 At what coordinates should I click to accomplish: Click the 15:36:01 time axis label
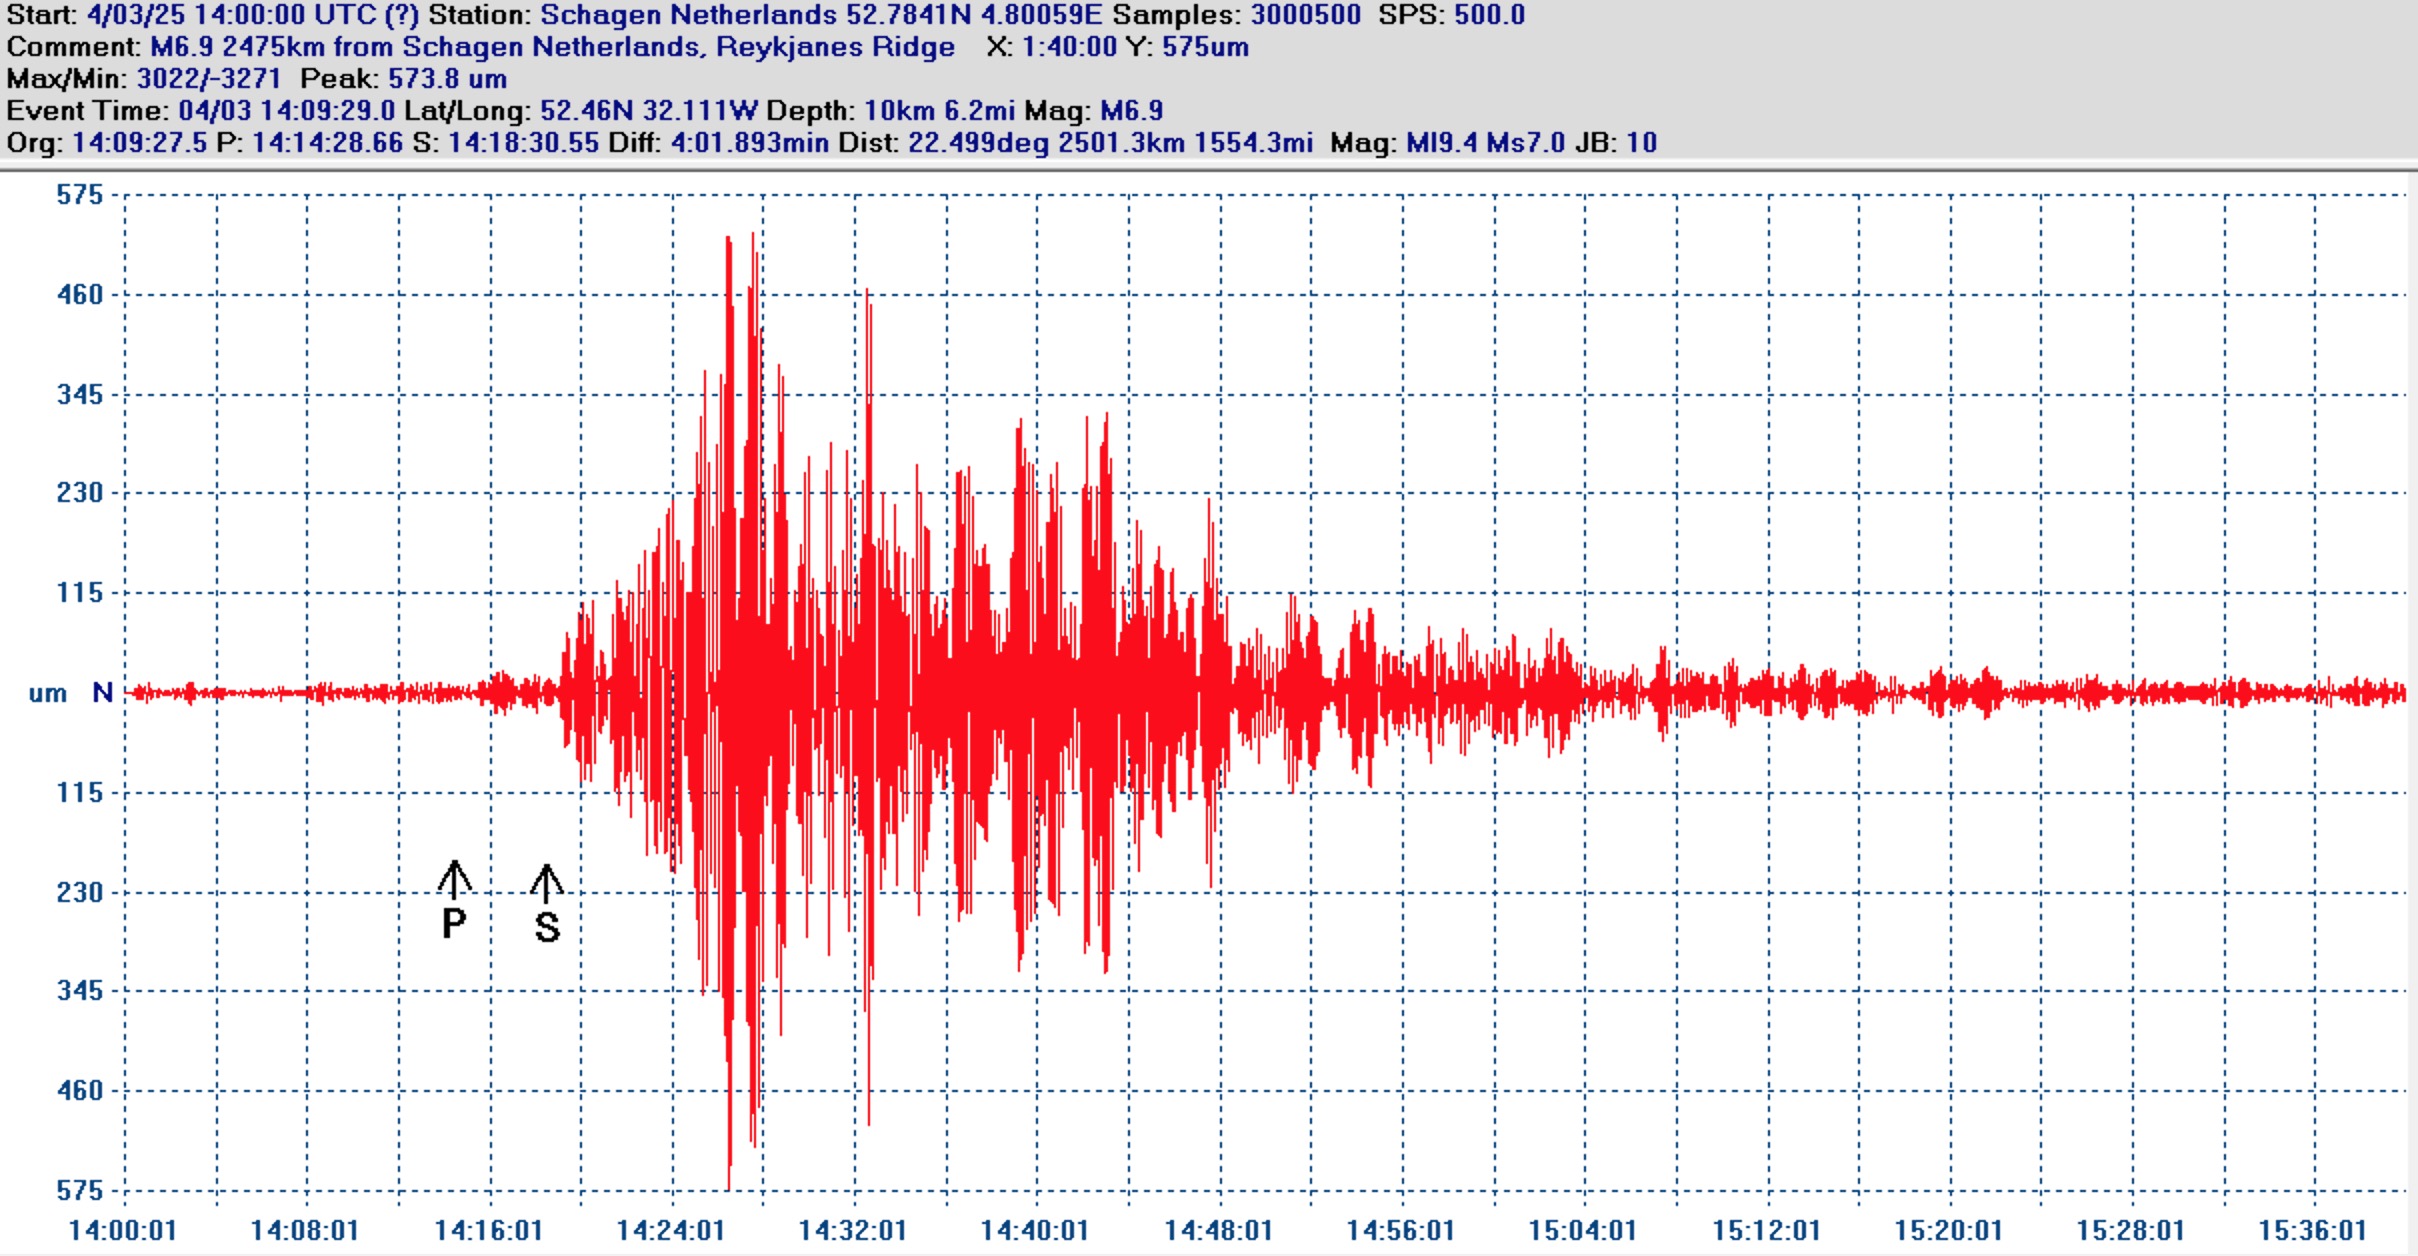click(2312, 1230)
